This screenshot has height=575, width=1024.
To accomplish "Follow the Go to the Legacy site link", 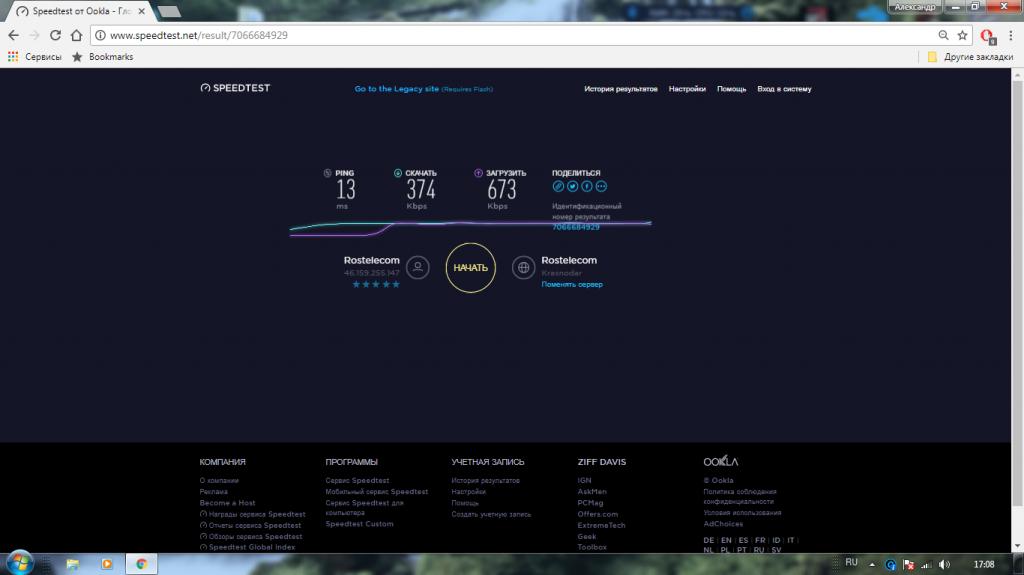I will pos(423,89).
